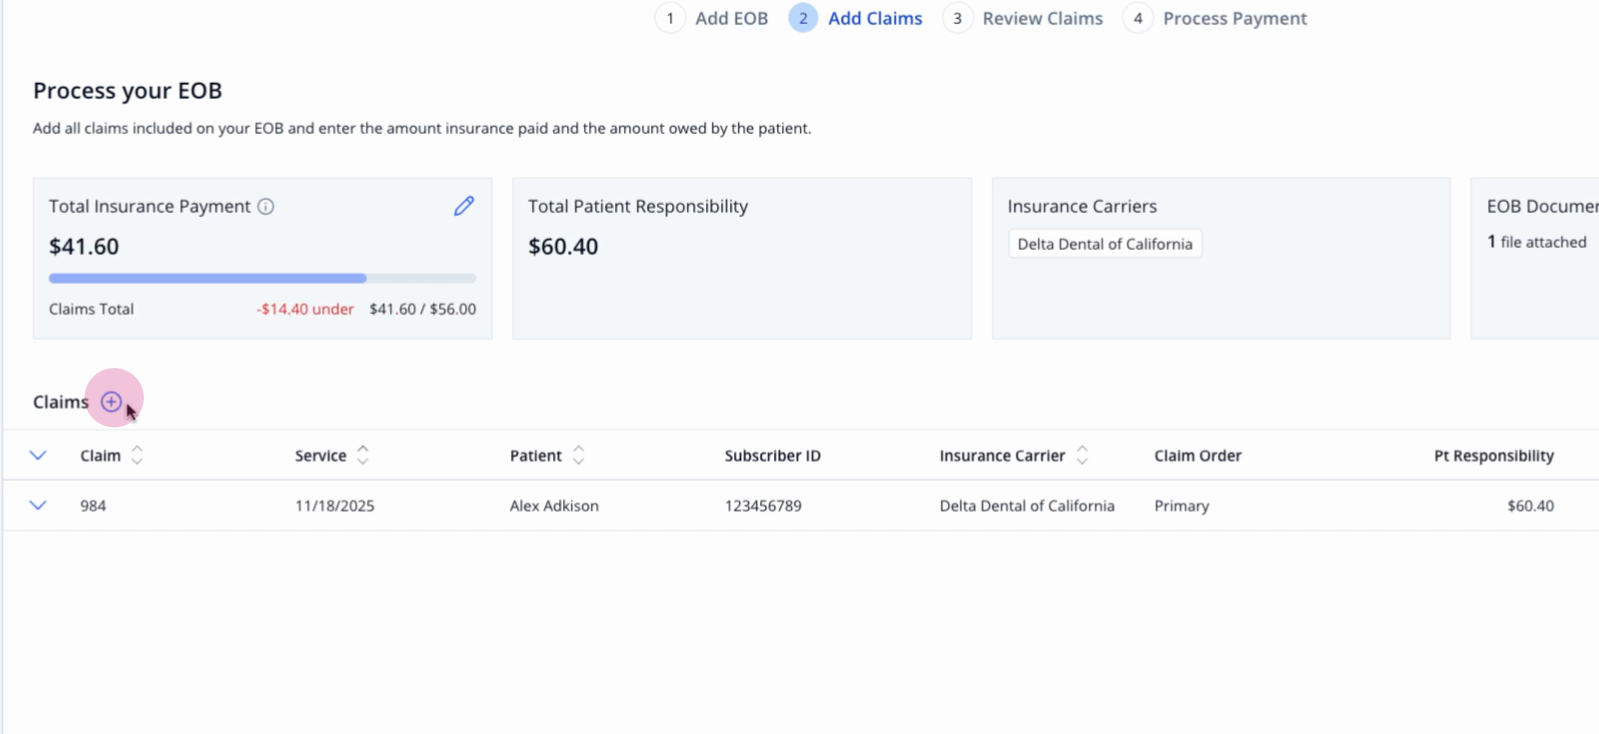Jump to Review Claims step
Image resolution: width=1599 pixels, height=734 pixels.
pyautogui.click(x=1023, y=18)
